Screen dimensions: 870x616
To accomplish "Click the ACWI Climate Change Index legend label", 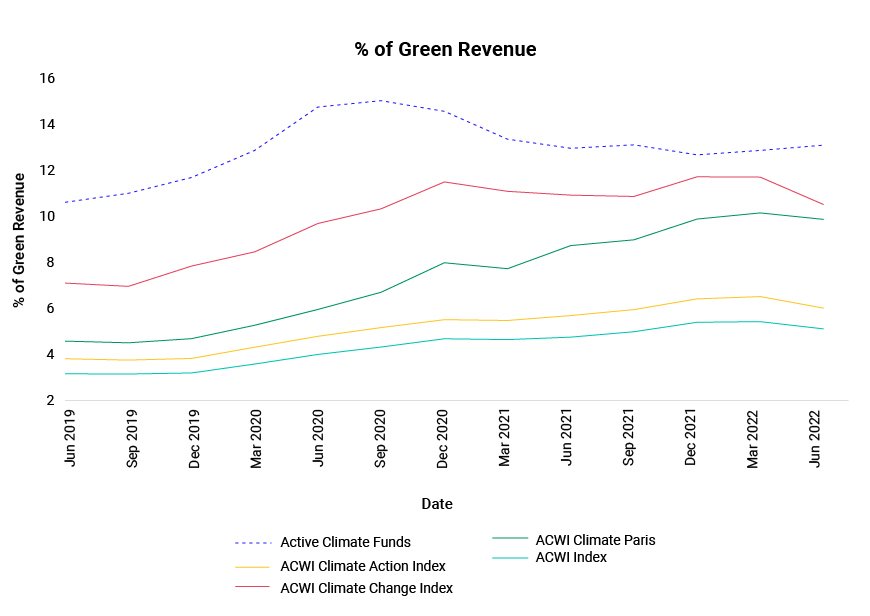I will point(366,588).
